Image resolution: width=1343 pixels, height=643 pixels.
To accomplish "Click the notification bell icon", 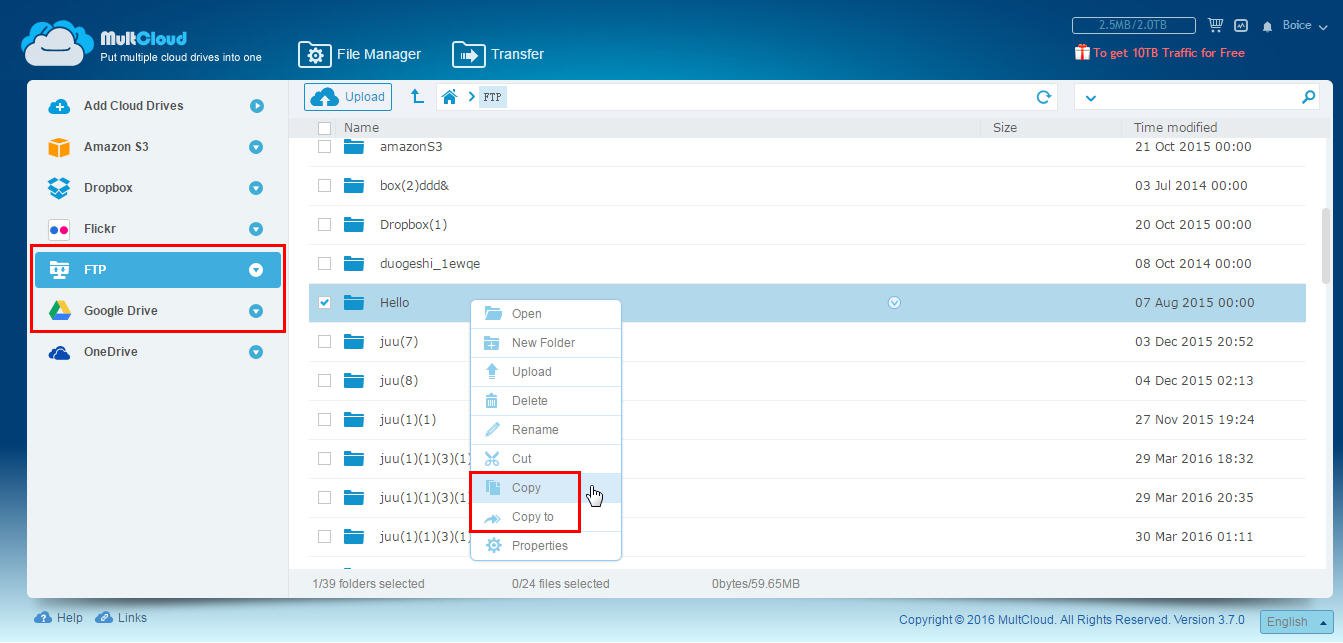I will [1267, 26].
